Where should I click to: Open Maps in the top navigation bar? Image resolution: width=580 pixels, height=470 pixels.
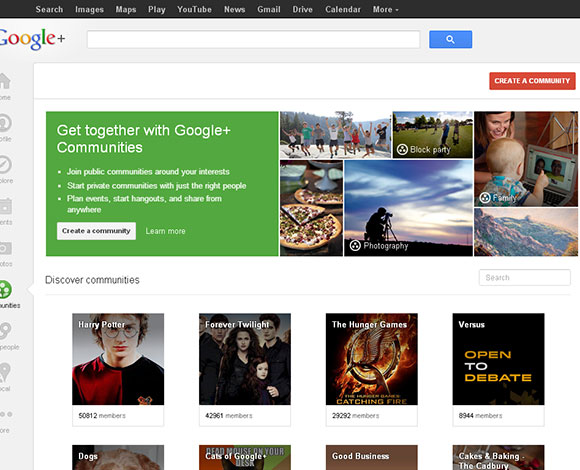126,9
